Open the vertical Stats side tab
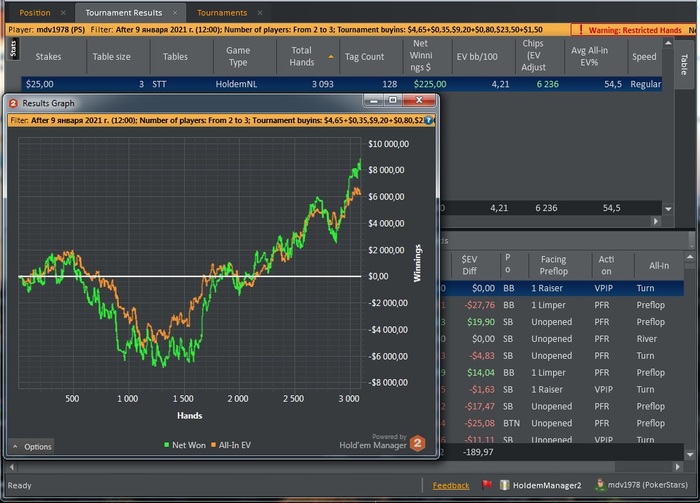This screenshot has height=503, width=700. pyautogui.click(x=13, y=49)
